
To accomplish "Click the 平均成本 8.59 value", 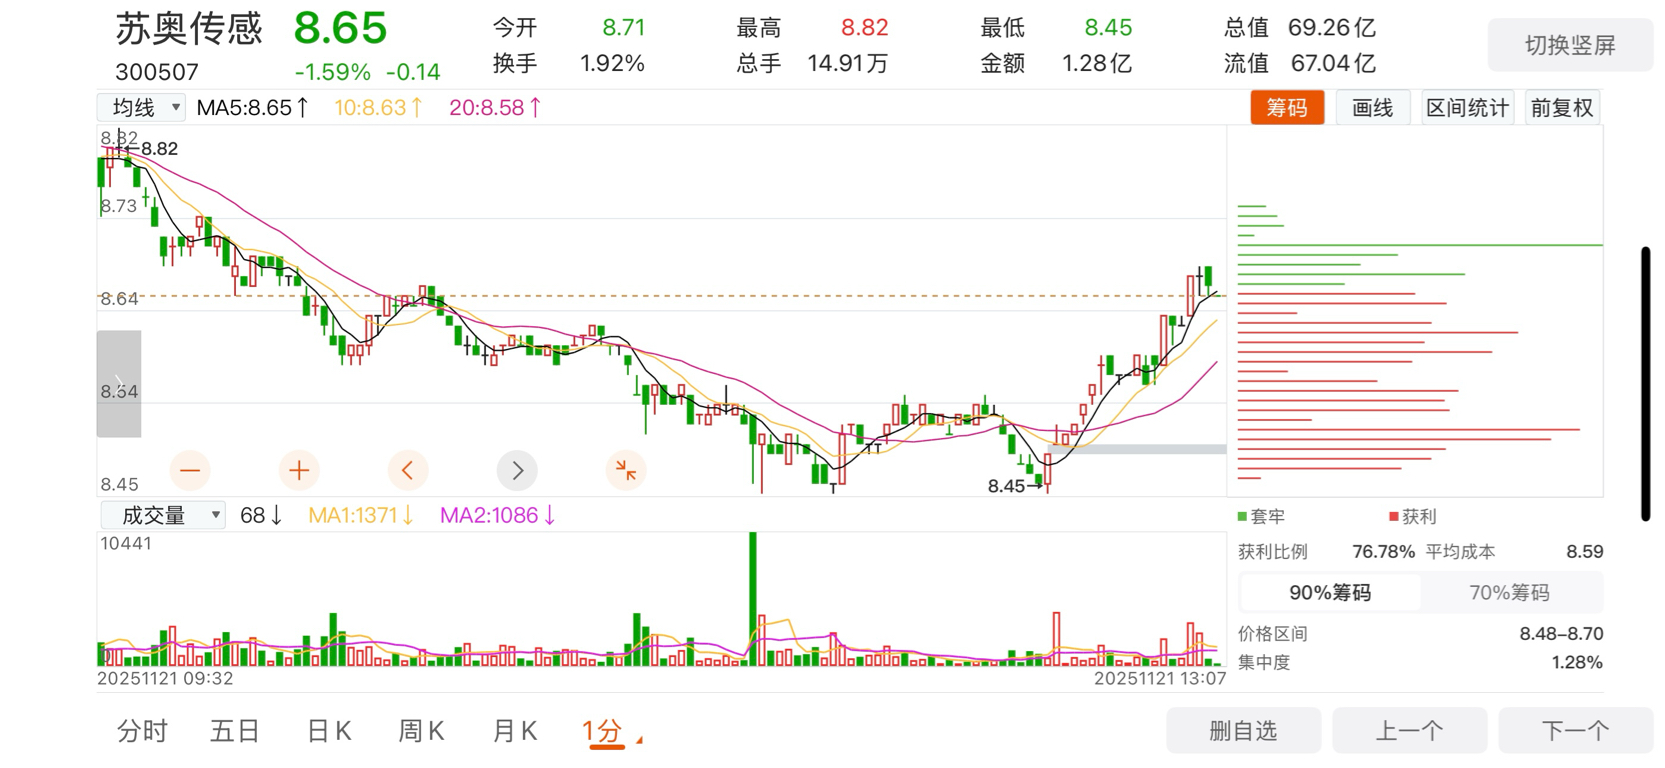I will tap(1584, 552).
